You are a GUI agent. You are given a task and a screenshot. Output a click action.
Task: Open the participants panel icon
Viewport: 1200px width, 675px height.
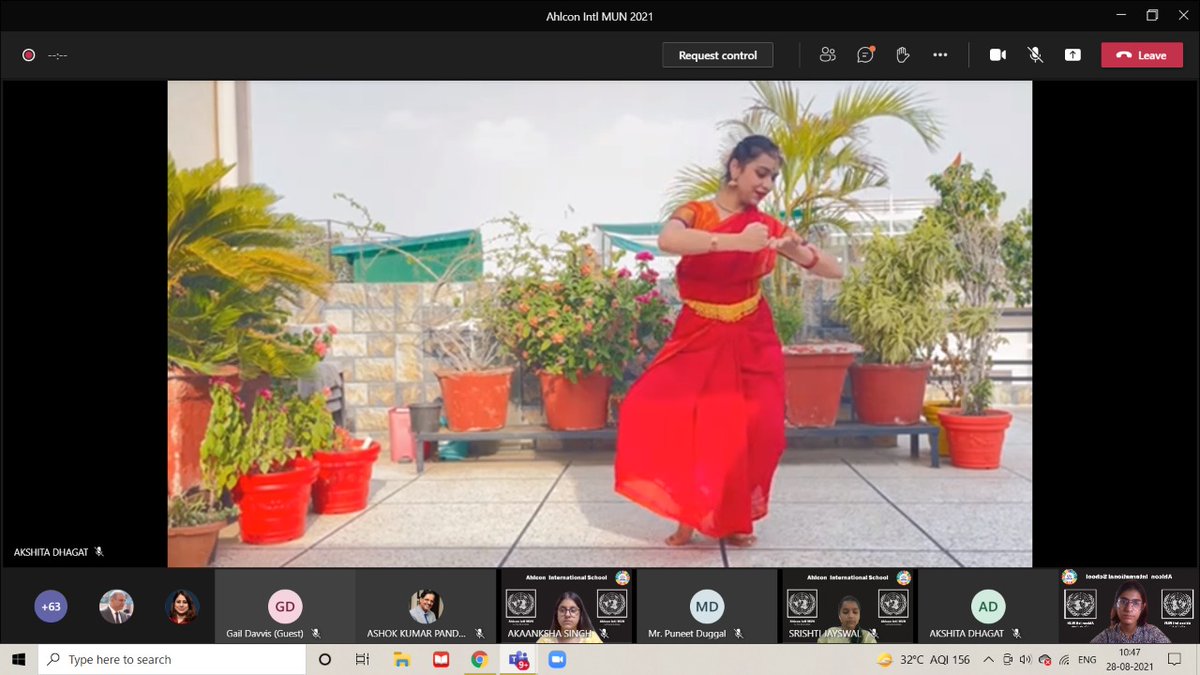click(x=827, y=55)
